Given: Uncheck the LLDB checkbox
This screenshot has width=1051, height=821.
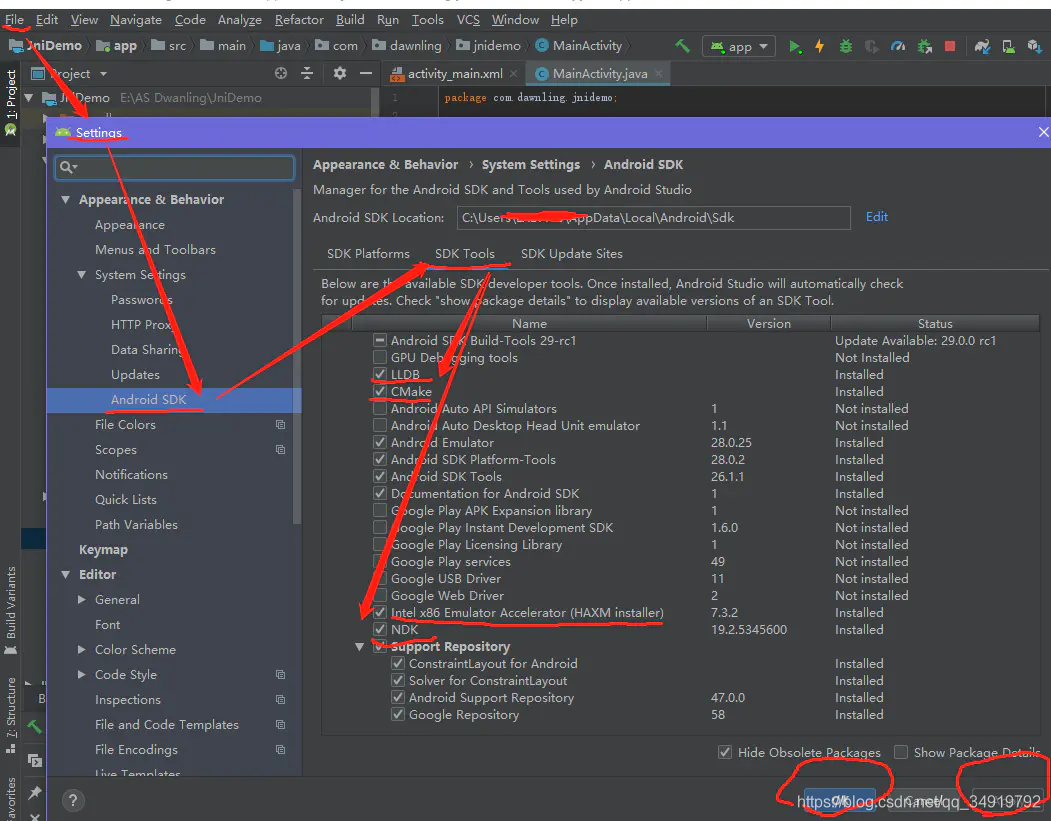Looking at the screenshot, I should [380, 374].
